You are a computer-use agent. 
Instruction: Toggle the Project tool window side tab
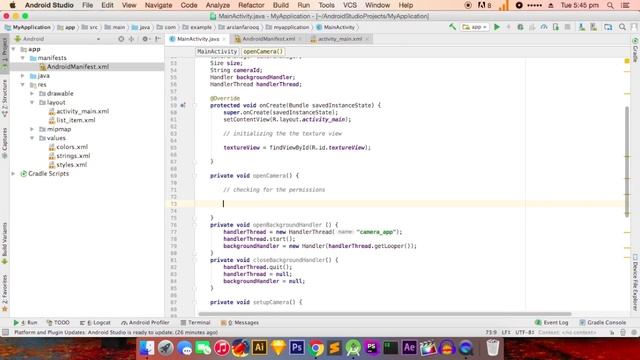pyautogui.click(x=4, y=53)
